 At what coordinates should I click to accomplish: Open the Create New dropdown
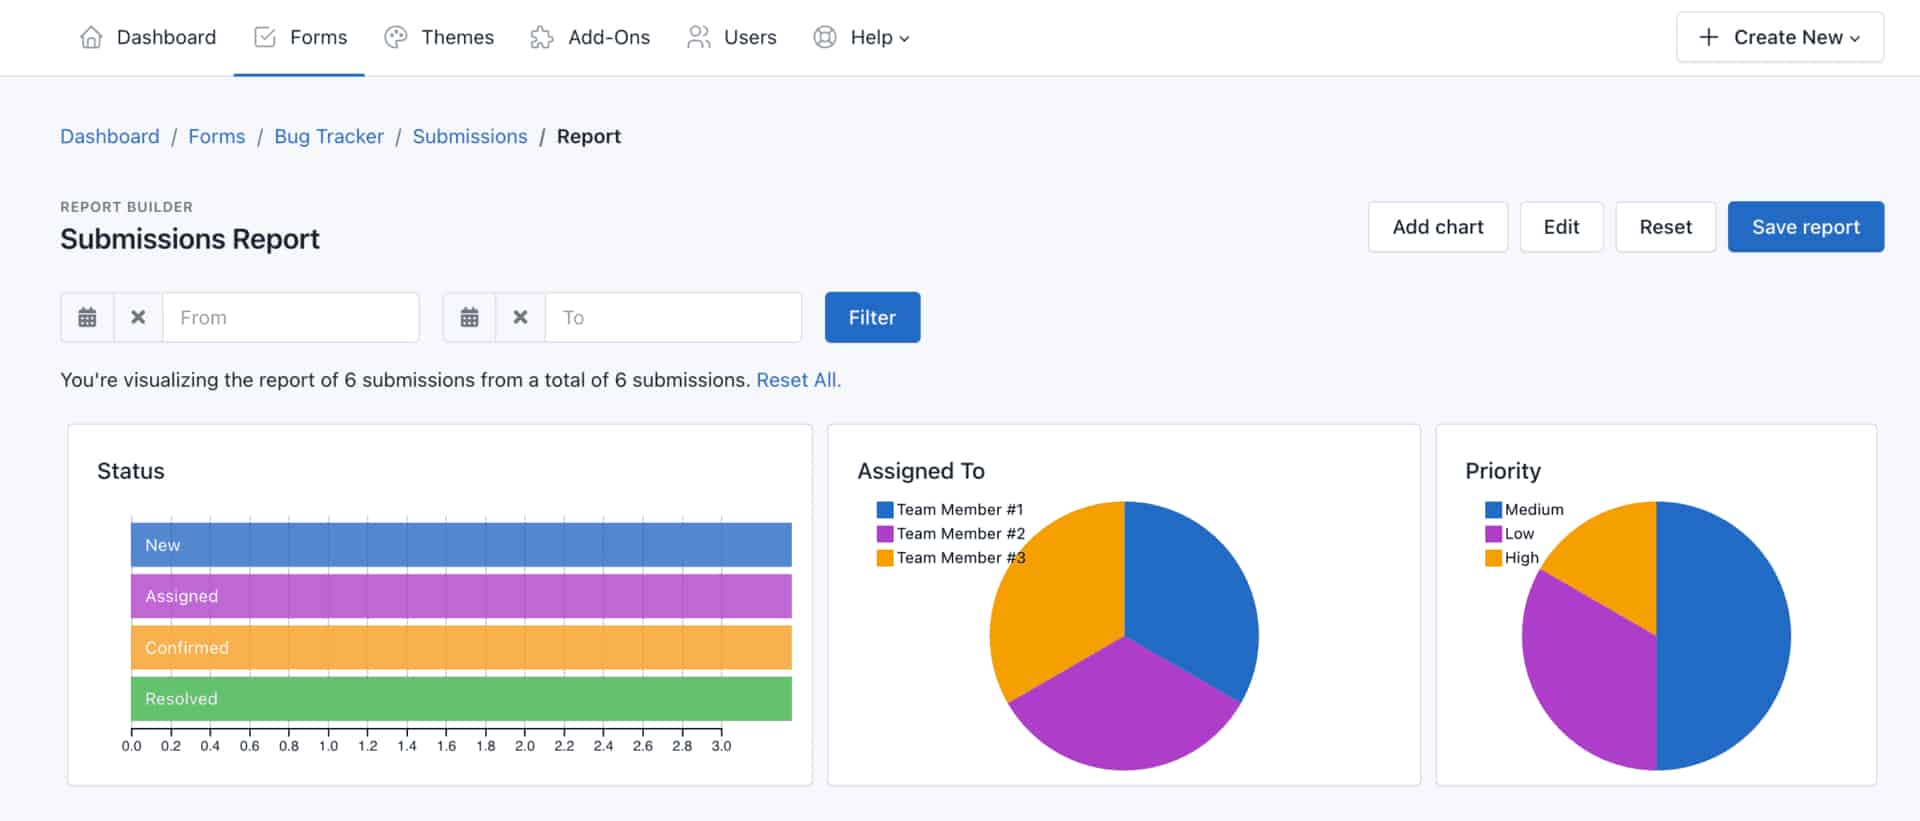point(1780,38)
